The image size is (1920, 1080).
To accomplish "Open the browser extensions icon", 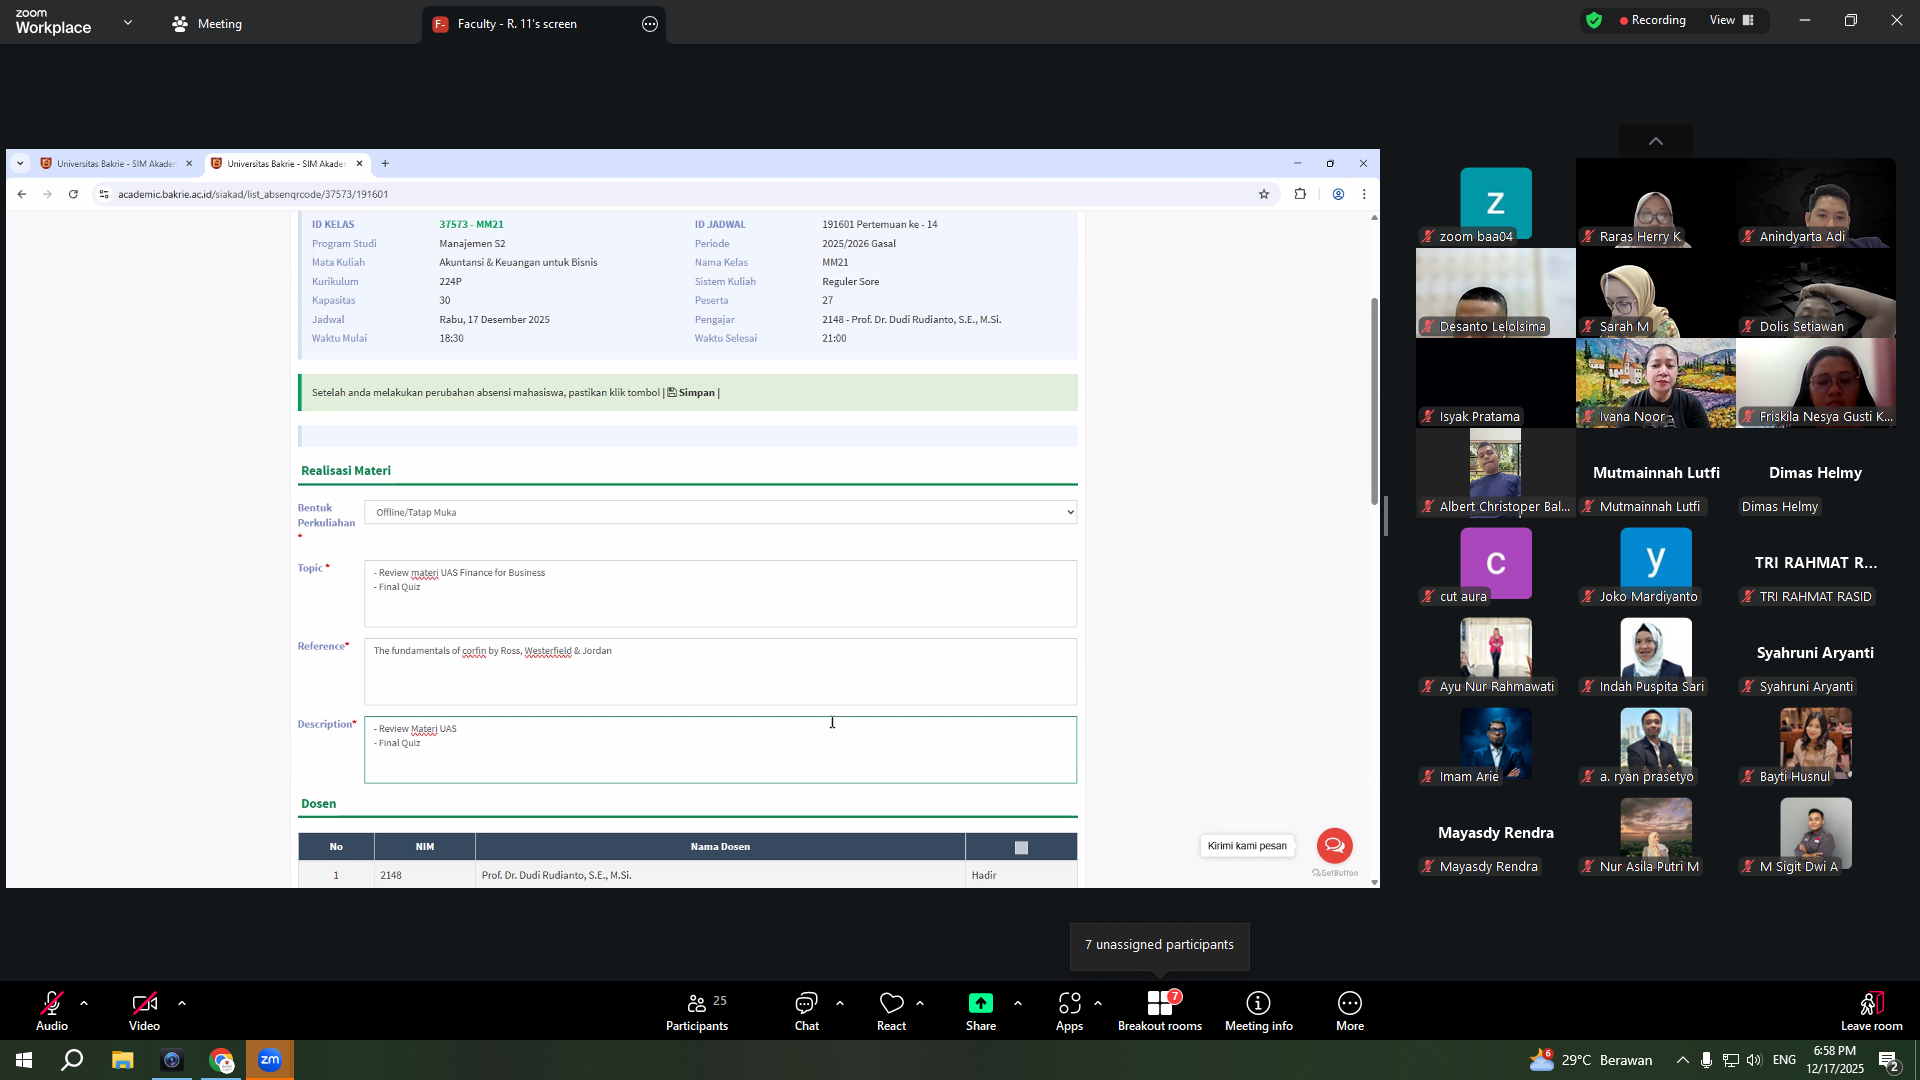I will 1300,194.
